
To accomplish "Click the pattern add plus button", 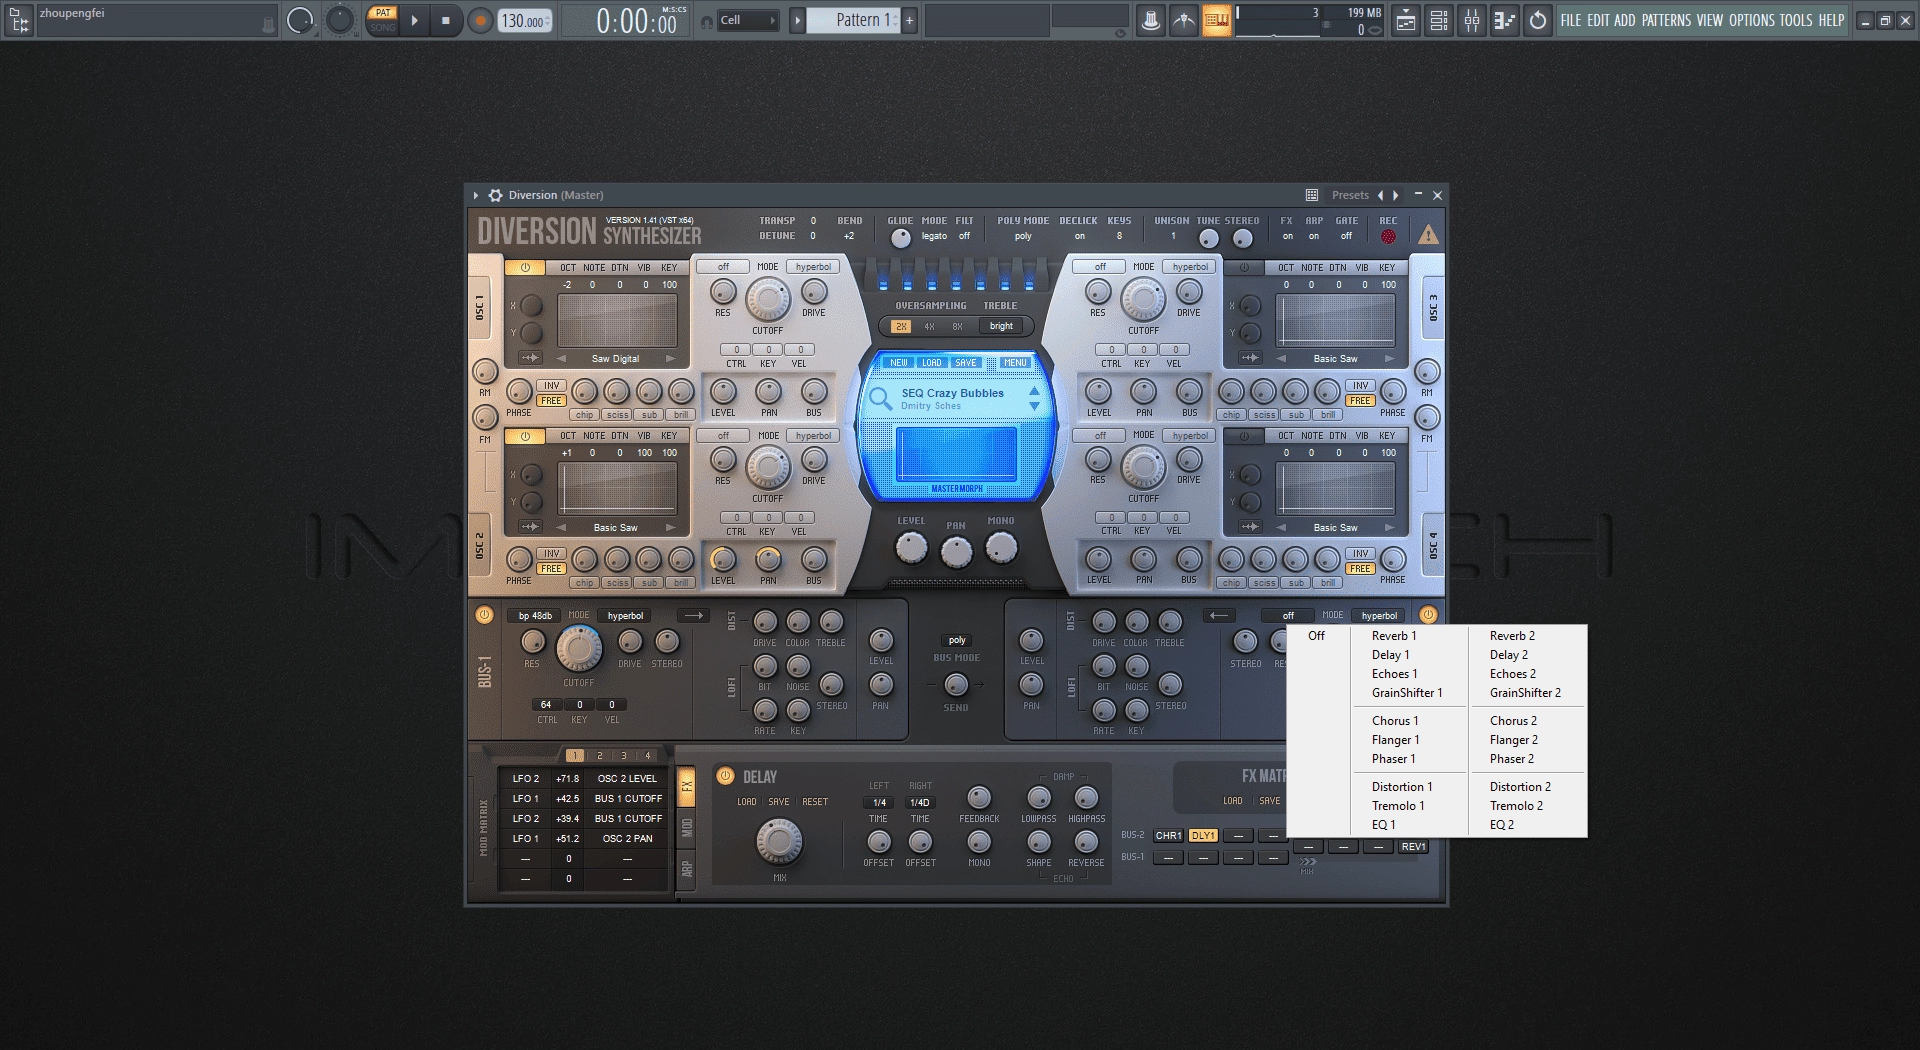I will point(909,20).
